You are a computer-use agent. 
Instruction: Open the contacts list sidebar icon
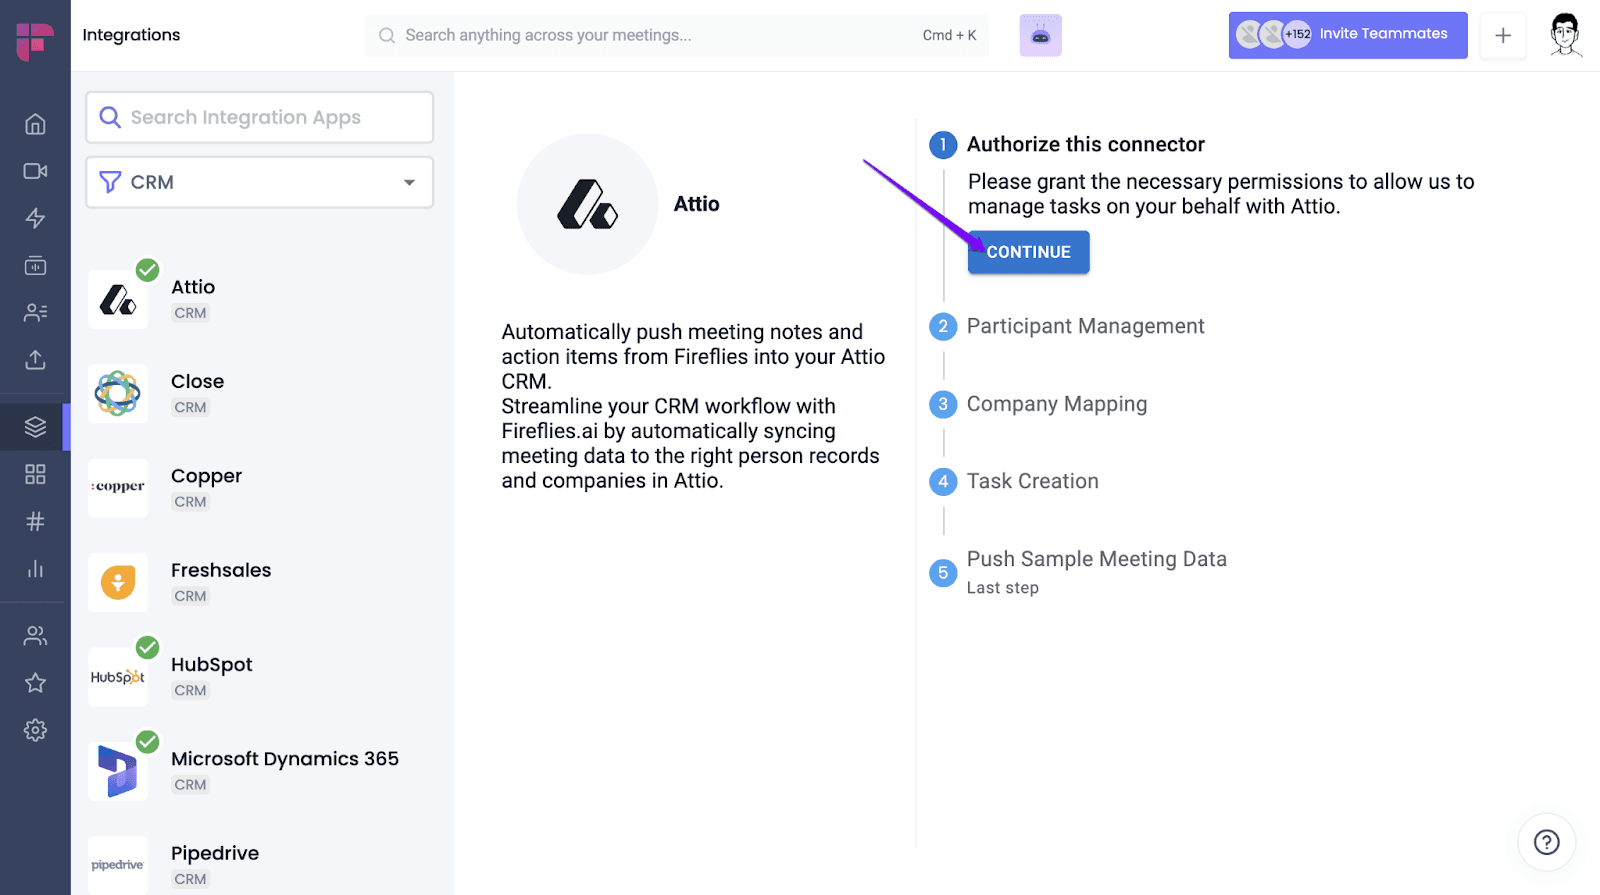pyautogui.click(x=35, y=313)
